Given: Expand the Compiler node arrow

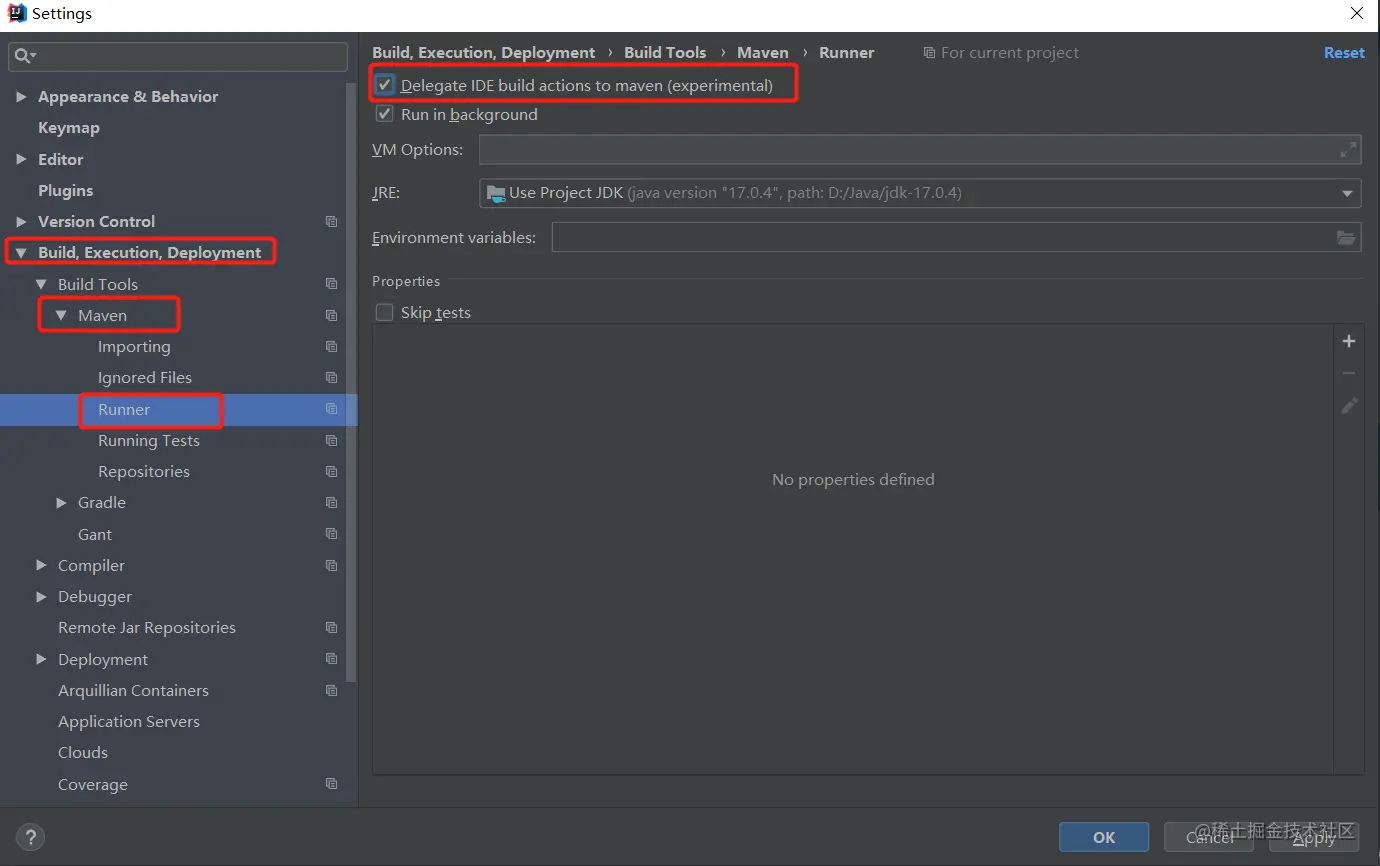Looking at the screenshot, I should pyautogui.click(x=41, y=565).
